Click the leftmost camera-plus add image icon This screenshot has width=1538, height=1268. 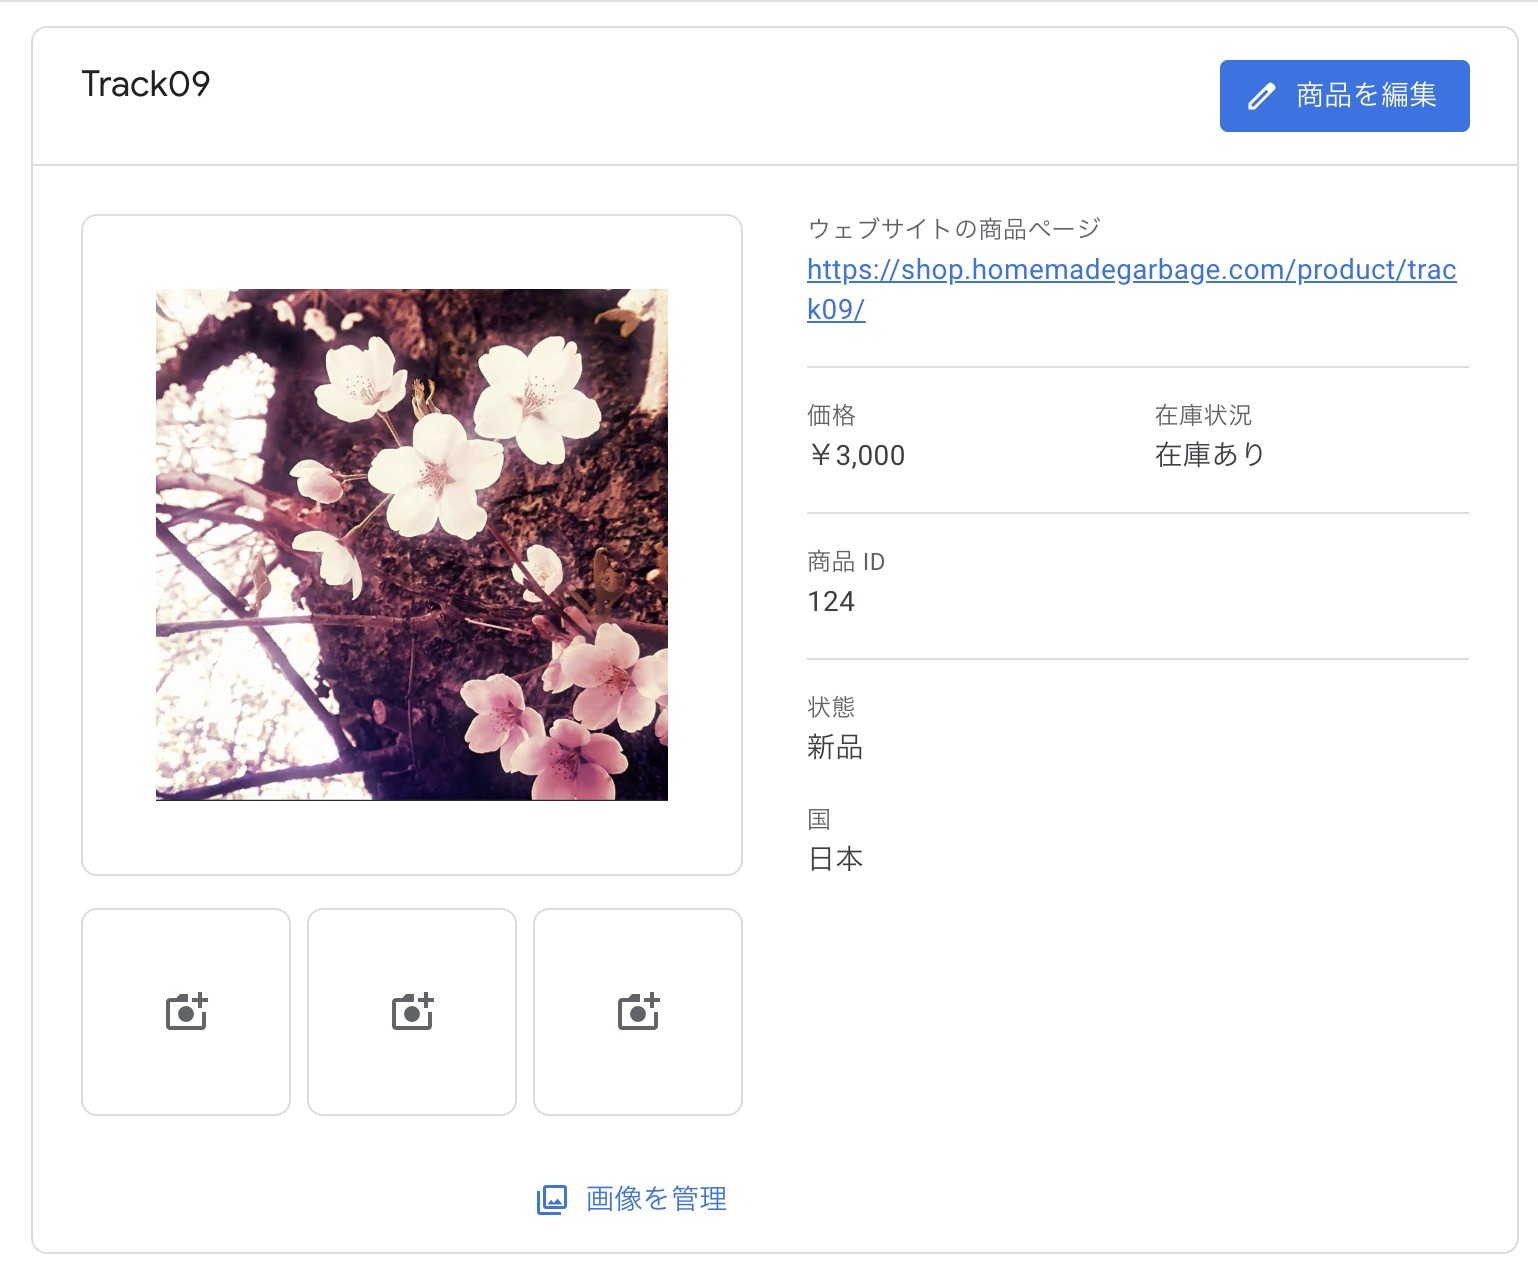(185, 1011)
